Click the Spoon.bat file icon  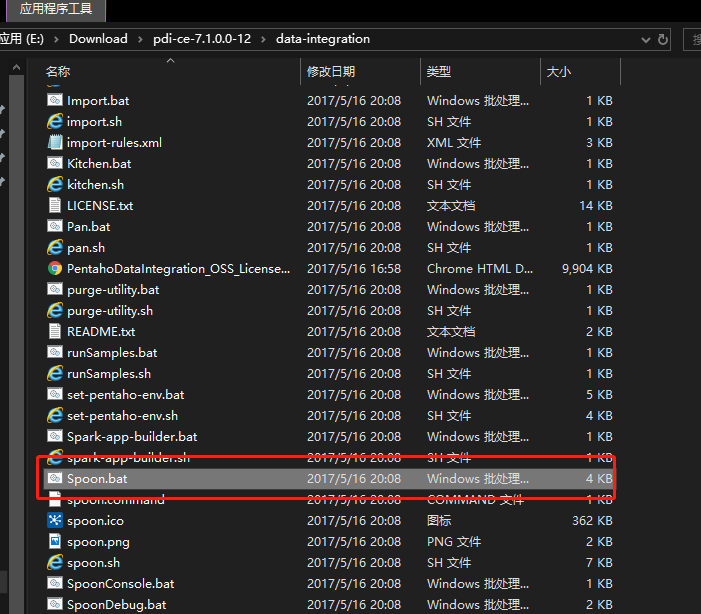[x=55, y=478]
